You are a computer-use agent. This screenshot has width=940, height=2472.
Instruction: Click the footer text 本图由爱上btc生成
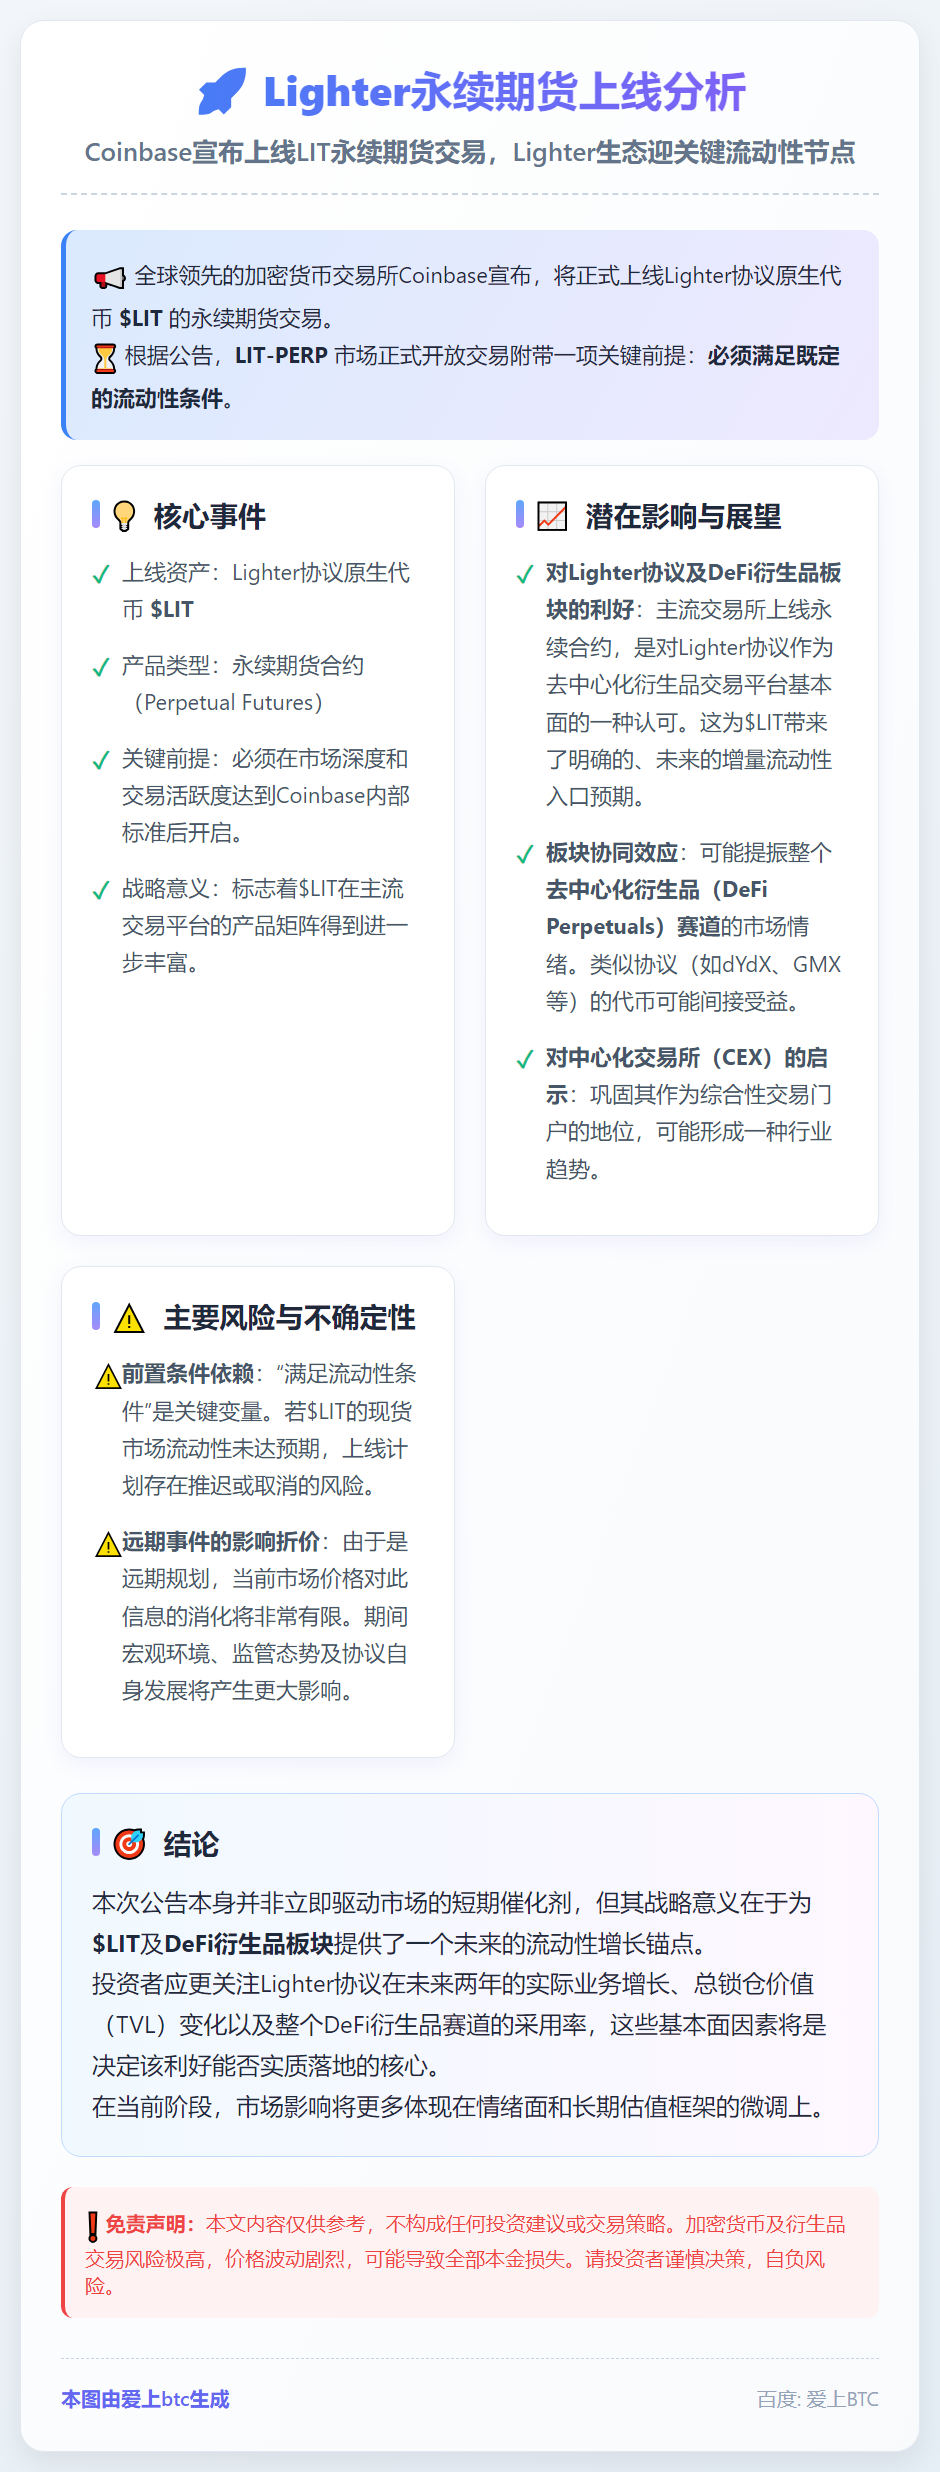pos(145,2399)
